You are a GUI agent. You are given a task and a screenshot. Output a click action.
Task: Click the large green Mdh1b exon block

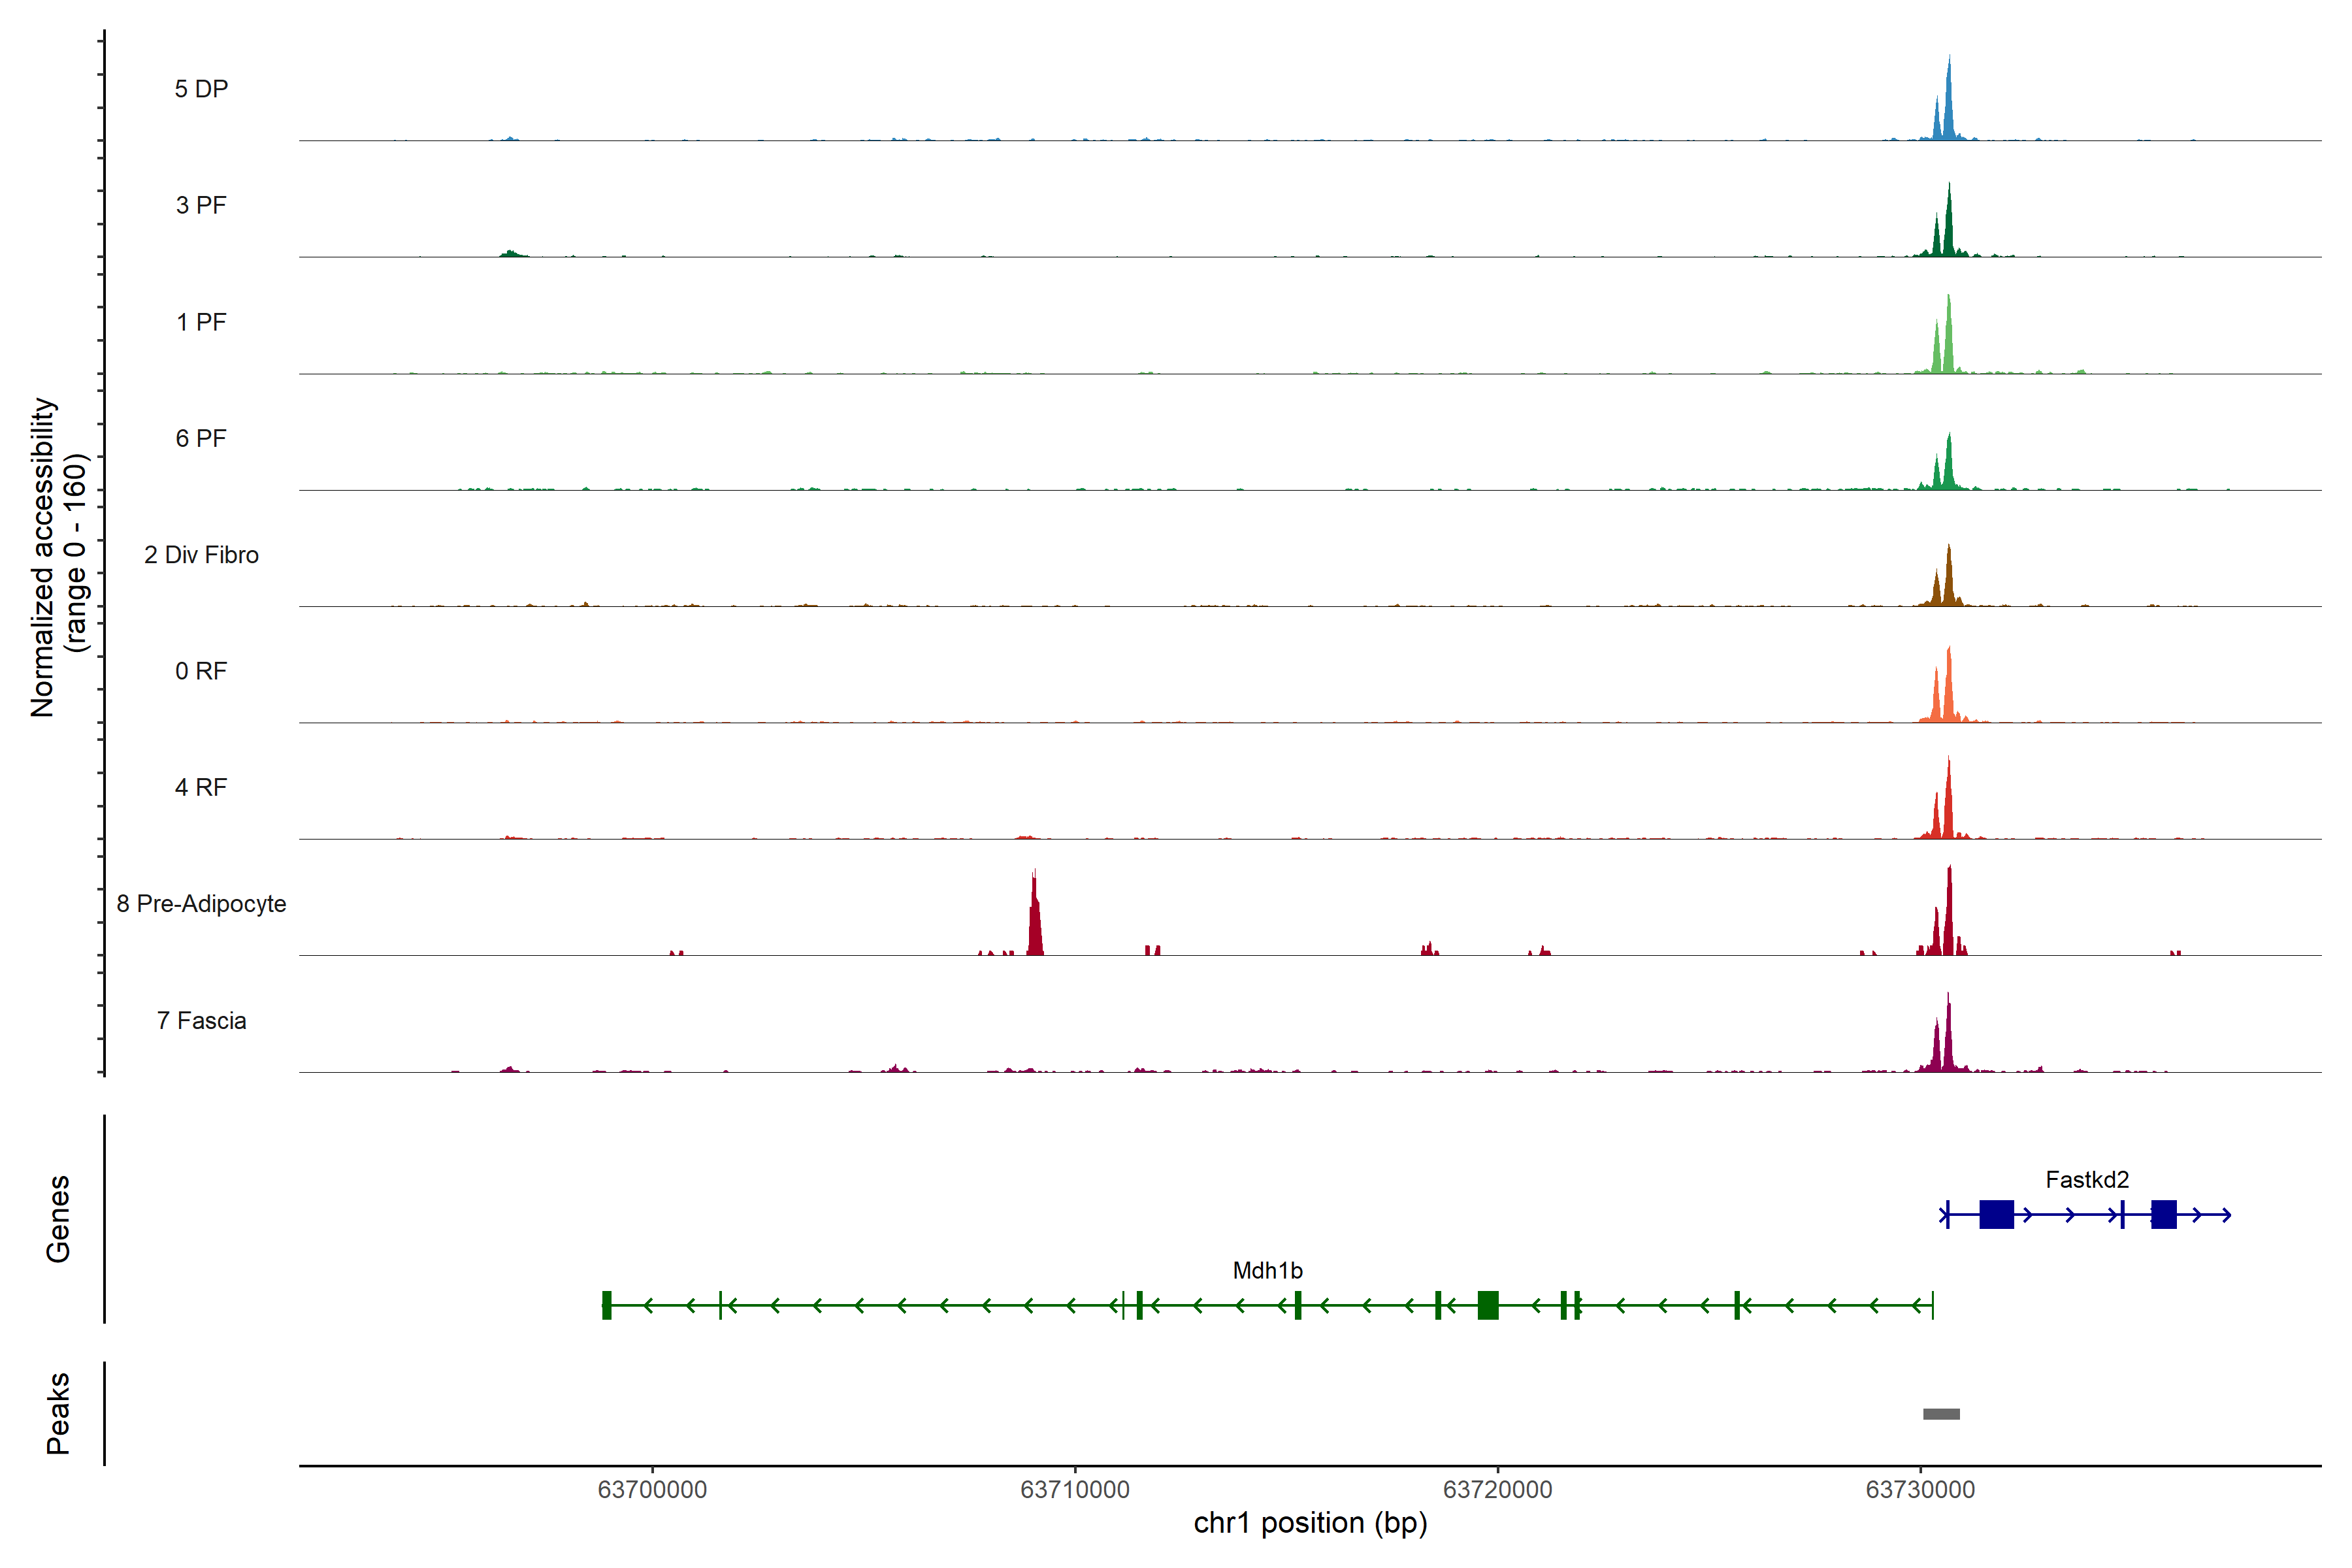pos(1487,1305)
